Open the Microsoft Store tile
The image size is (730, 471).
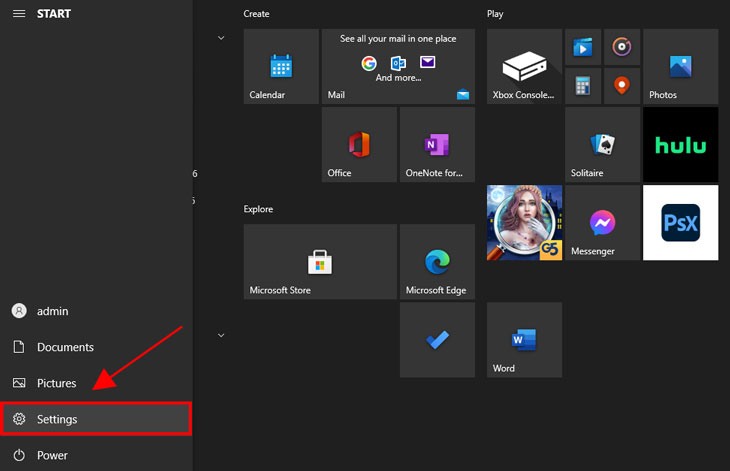(x=320, y=262)
